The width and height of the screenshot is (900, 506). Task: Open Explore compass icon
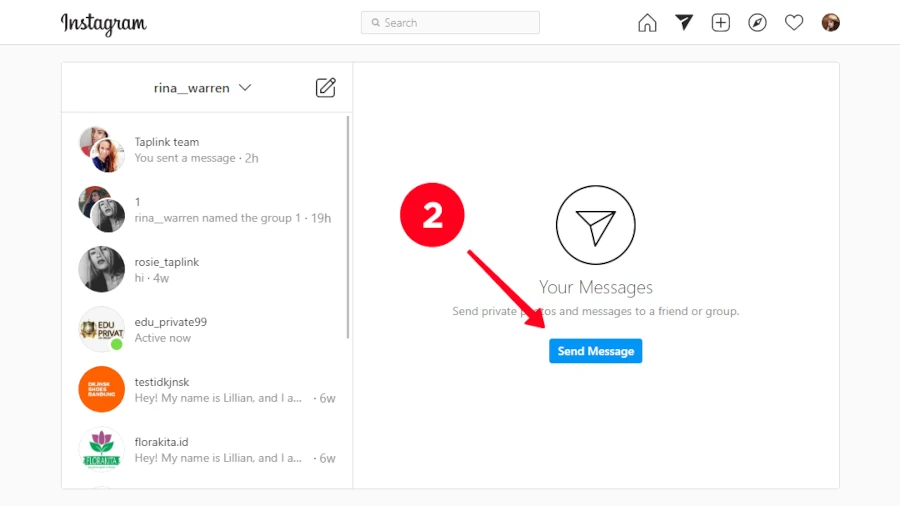(x=757, y=22)
